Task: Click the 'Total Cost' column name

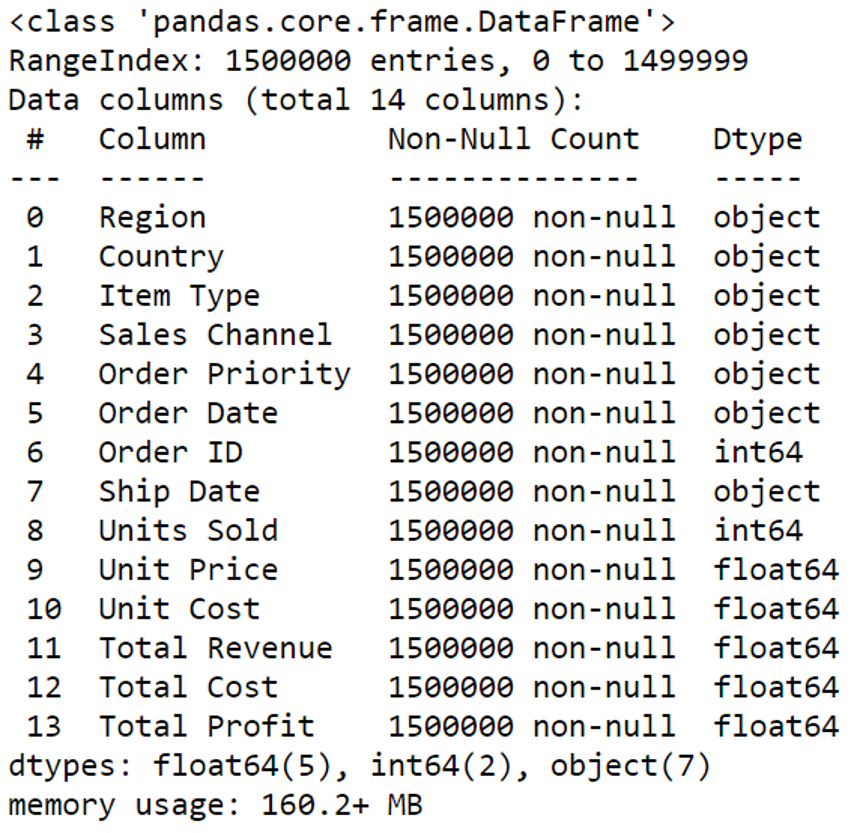Action: [188, 688]
